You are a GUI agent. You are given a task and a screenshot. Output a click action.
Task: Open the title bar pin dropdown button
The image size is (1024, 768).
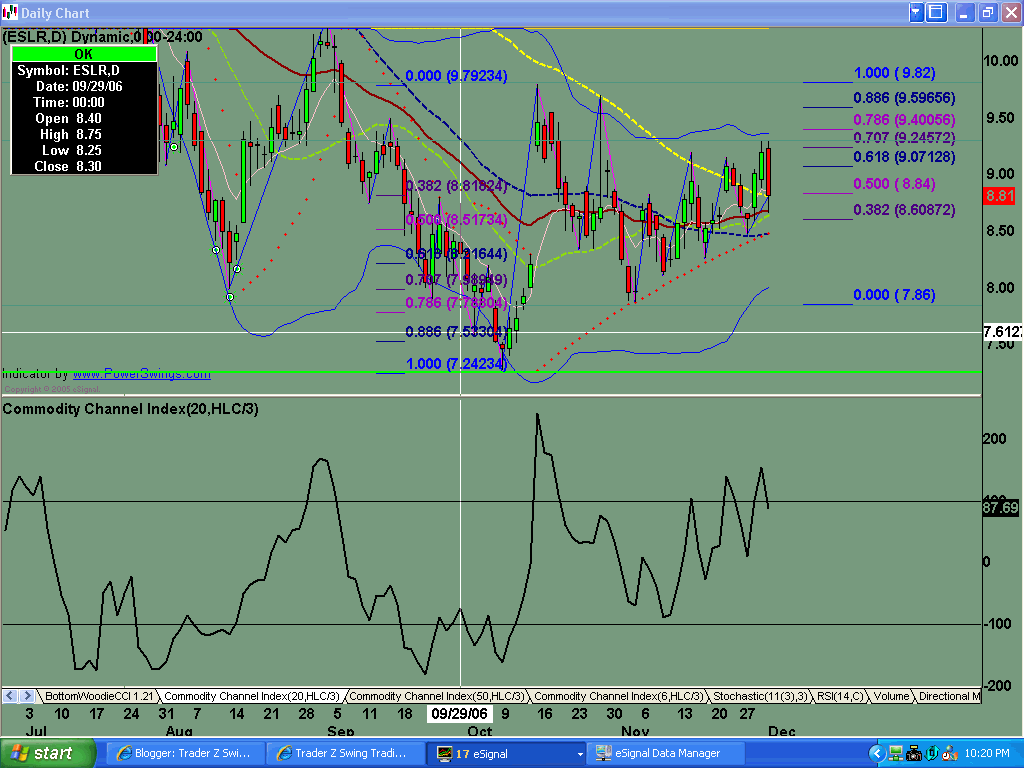tap(916, 12)
